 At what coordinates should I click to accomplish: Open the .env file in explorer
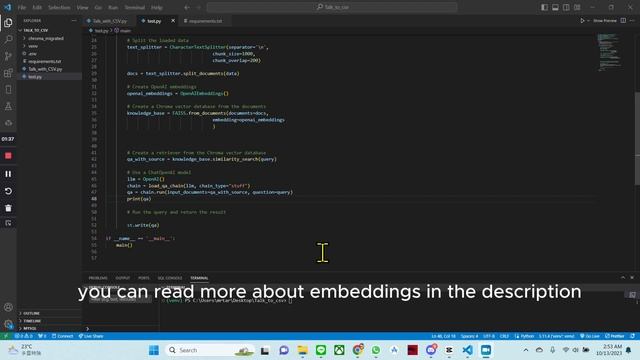coord(32,53)
